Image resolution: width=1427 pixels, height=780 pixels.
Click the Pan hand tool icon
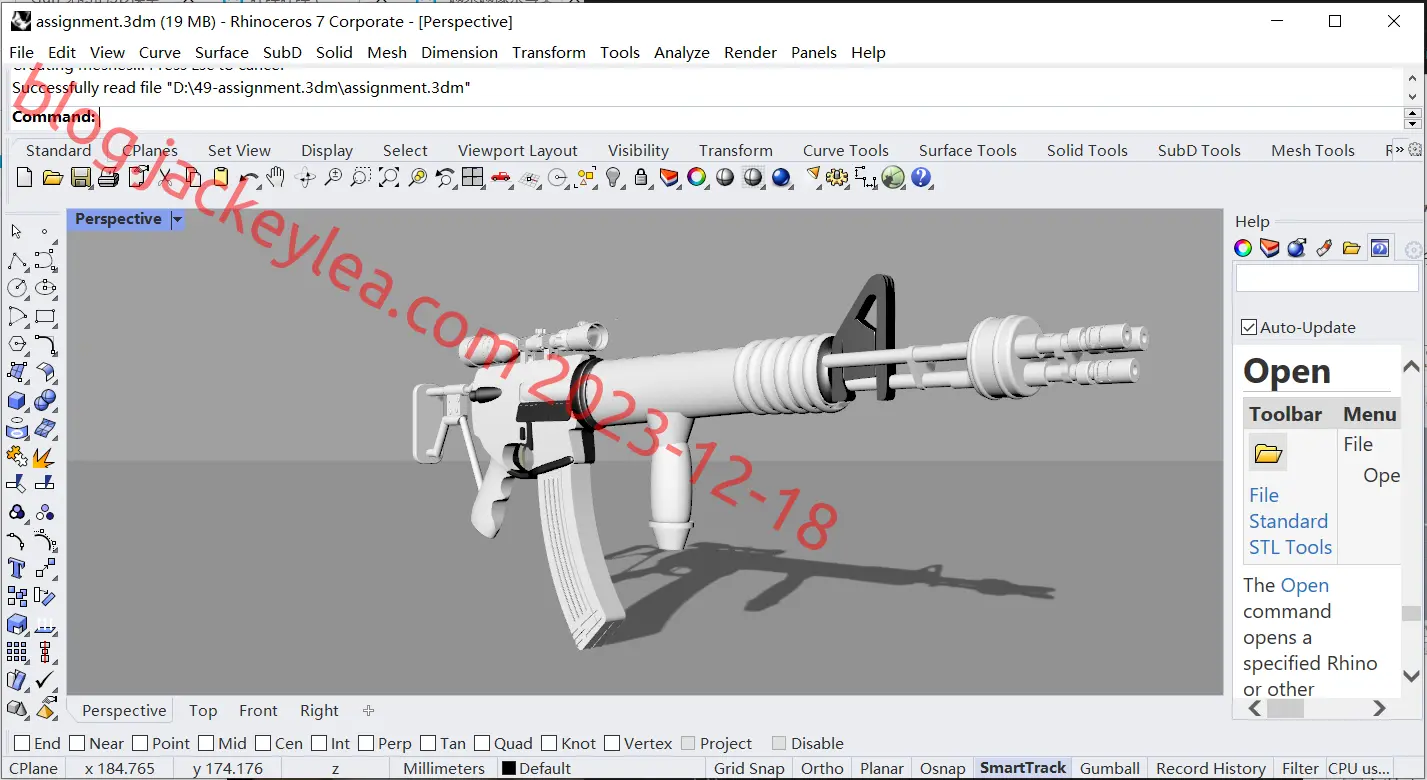pyautogui.click(x=275, y=178)
